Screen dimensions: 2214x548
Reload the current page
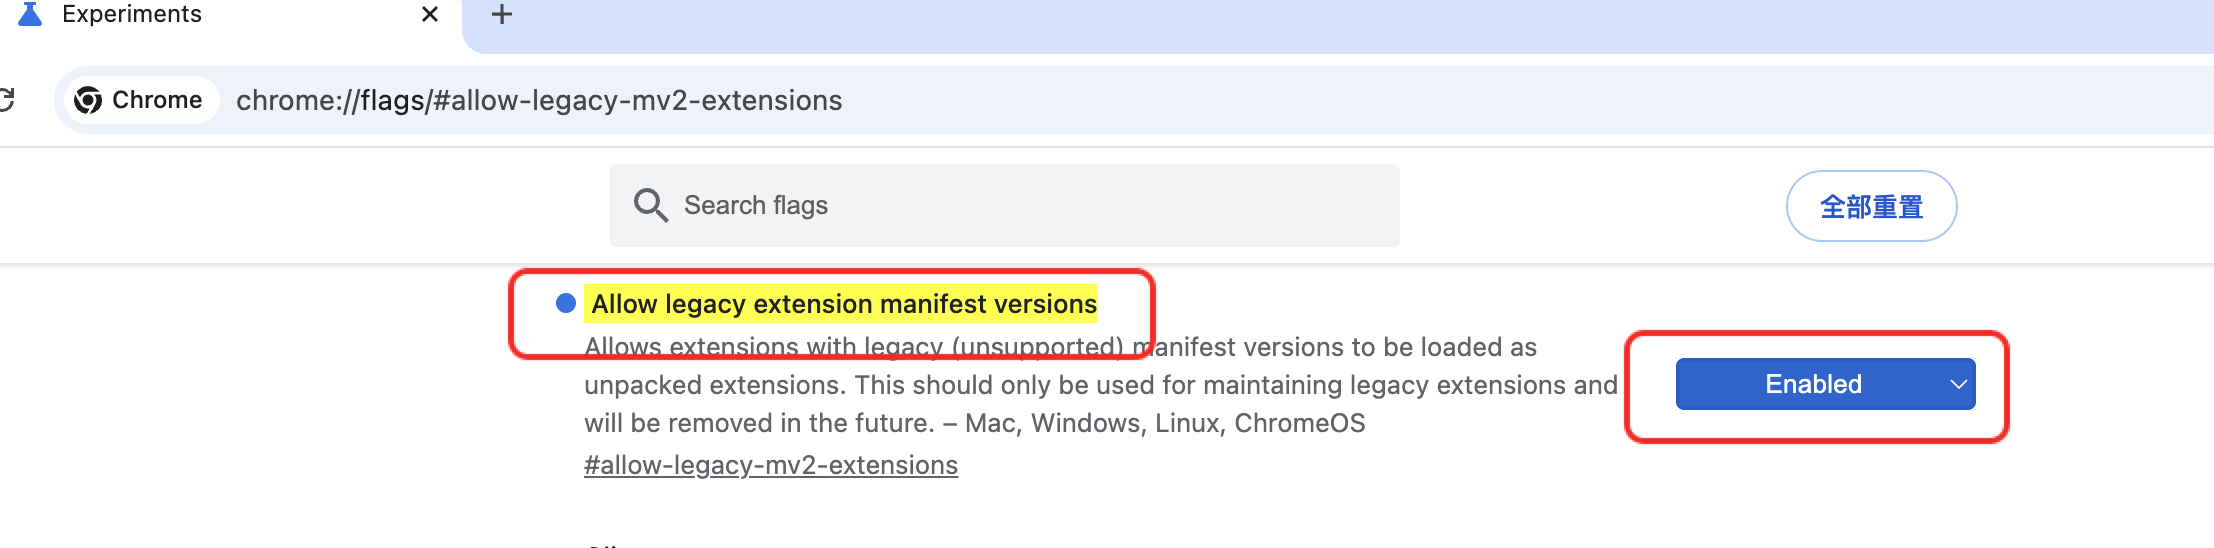[x=6, y=100]
